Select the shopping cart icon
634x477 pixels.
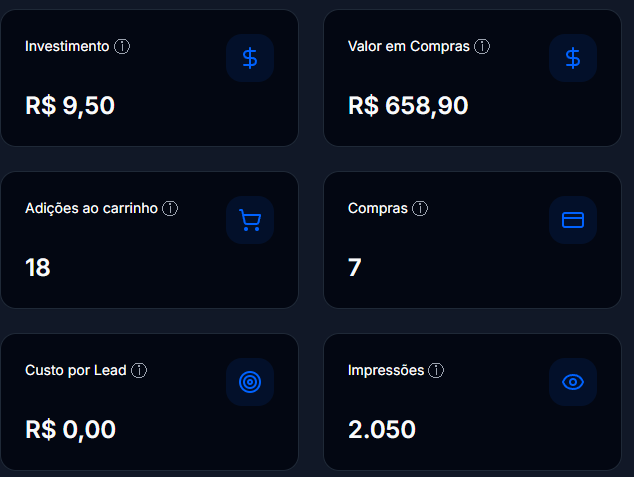[x=250, y=220]
